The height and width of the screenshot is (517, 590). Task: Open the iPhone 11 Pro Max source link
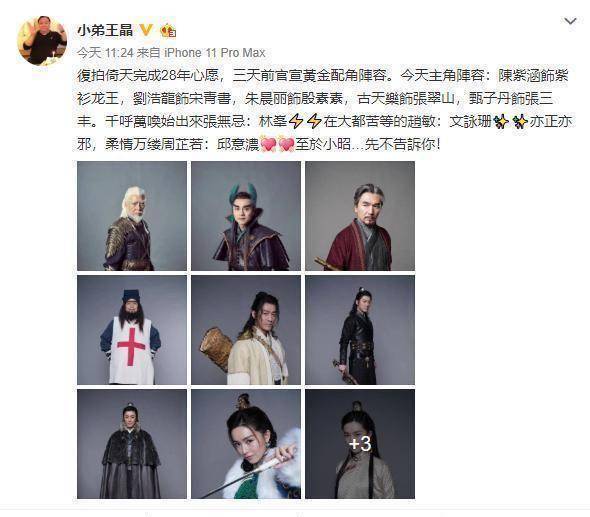click(x=215, y=53)
